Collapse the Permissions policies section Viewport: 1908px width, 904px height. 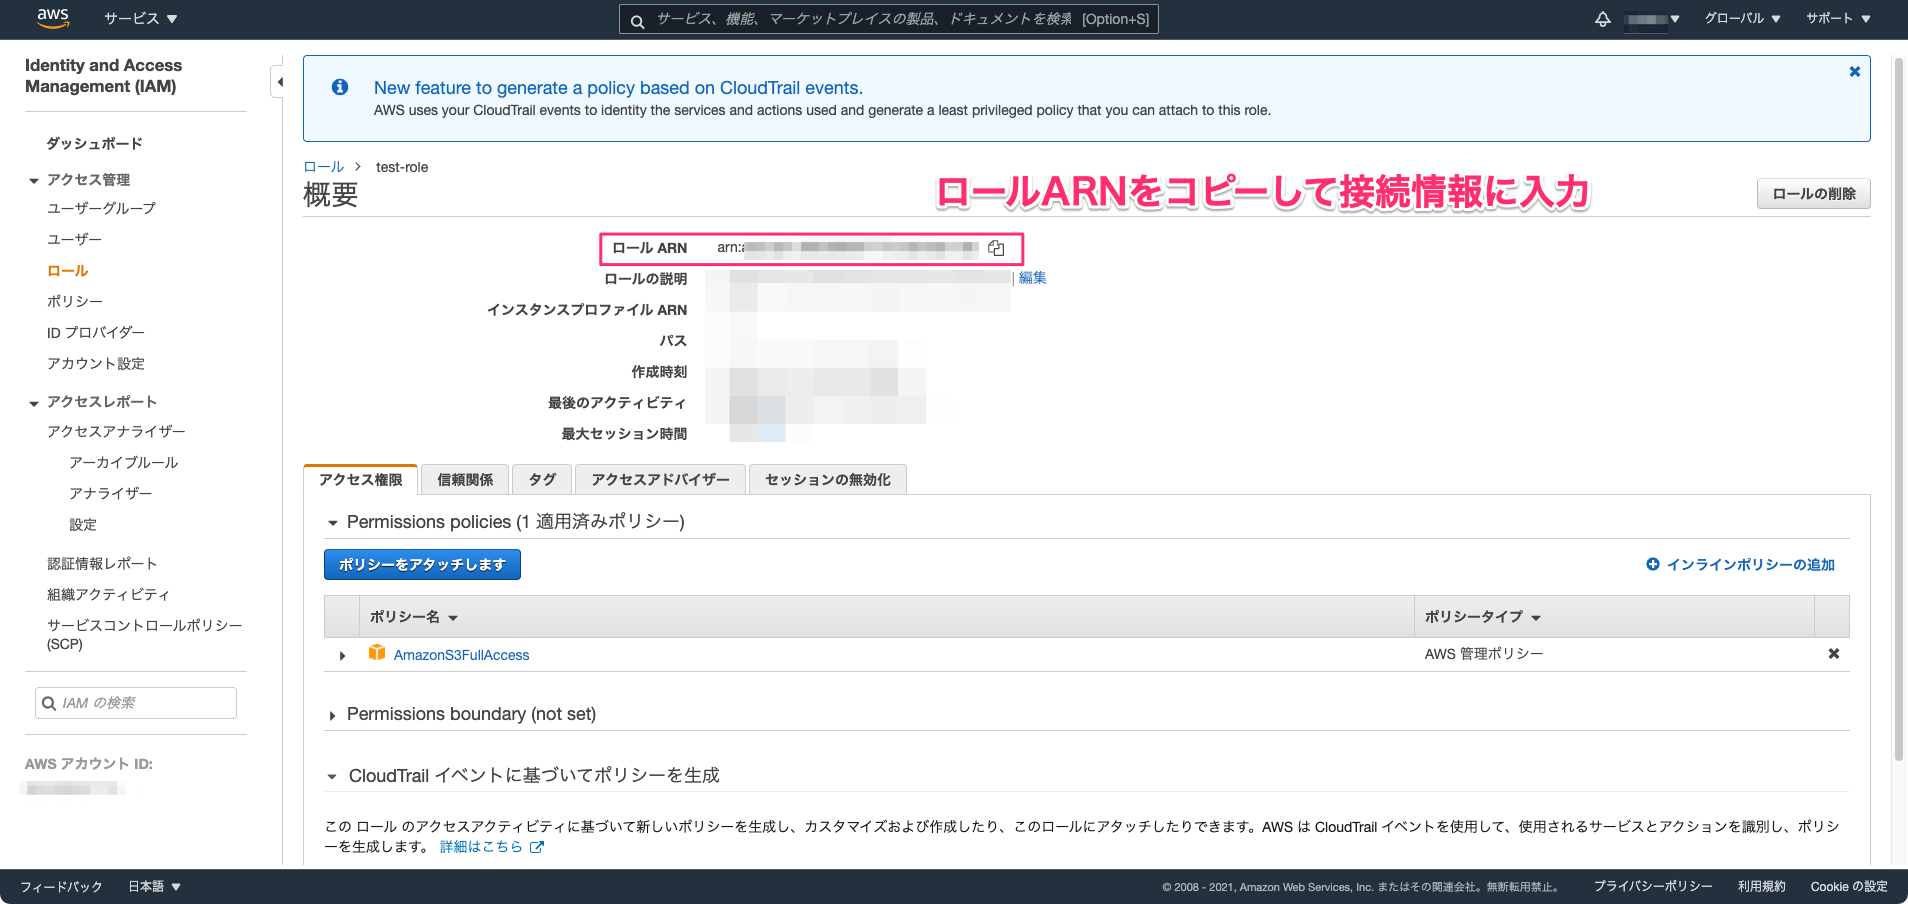333,523
